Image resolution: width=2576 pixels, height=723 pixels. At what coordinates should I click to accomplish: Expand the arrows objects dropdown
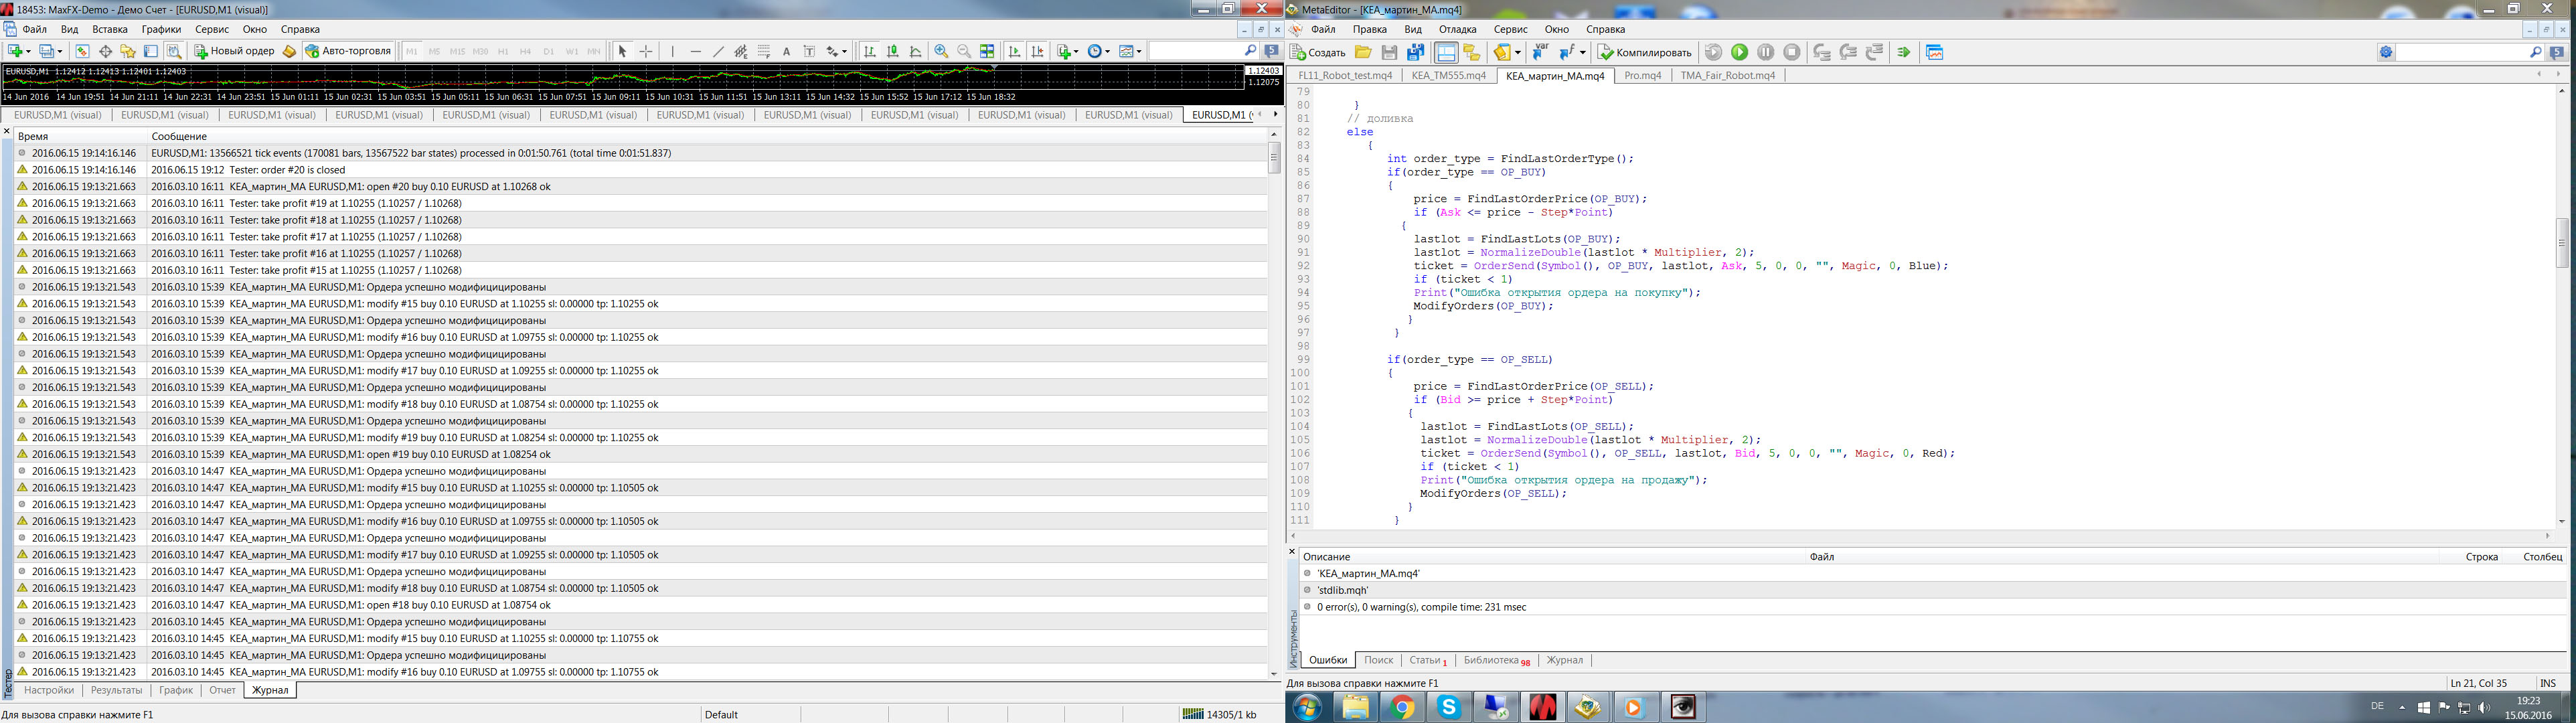[x=844, y=51]
